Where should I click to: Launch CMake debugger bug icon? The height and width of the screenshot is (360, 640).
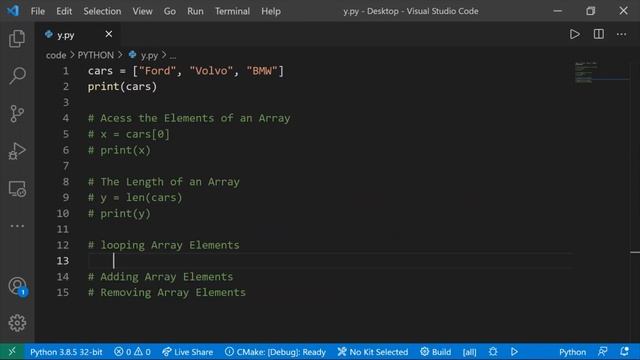493,351
